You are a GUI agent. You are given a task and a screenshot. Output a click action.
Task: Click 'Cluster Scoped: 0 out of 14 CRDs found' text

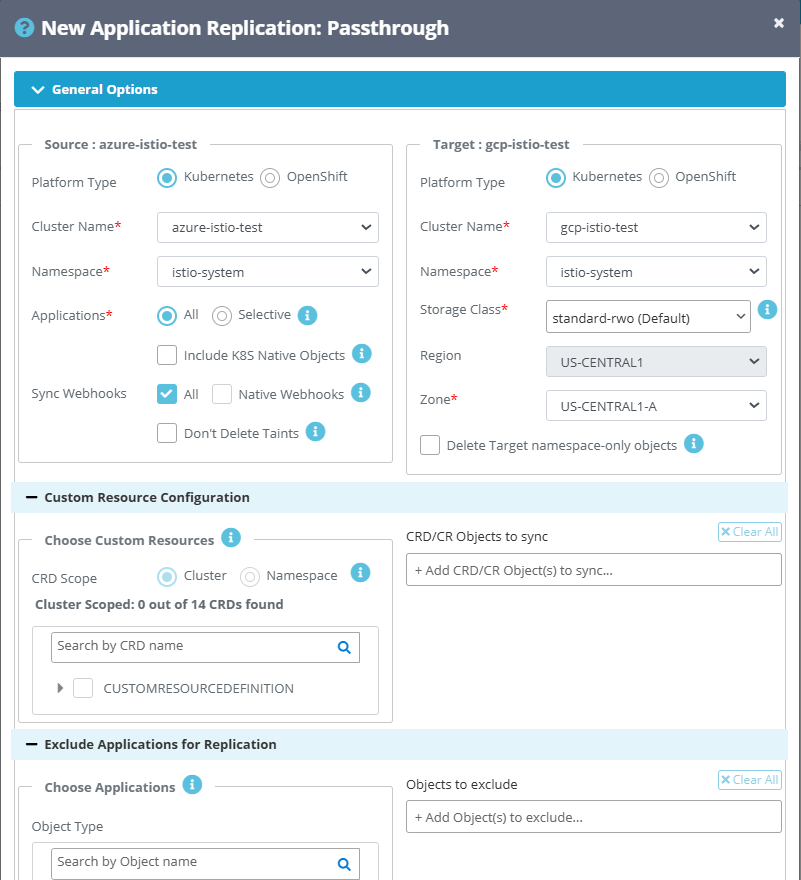pyautogui.click(x=159, y=604)
